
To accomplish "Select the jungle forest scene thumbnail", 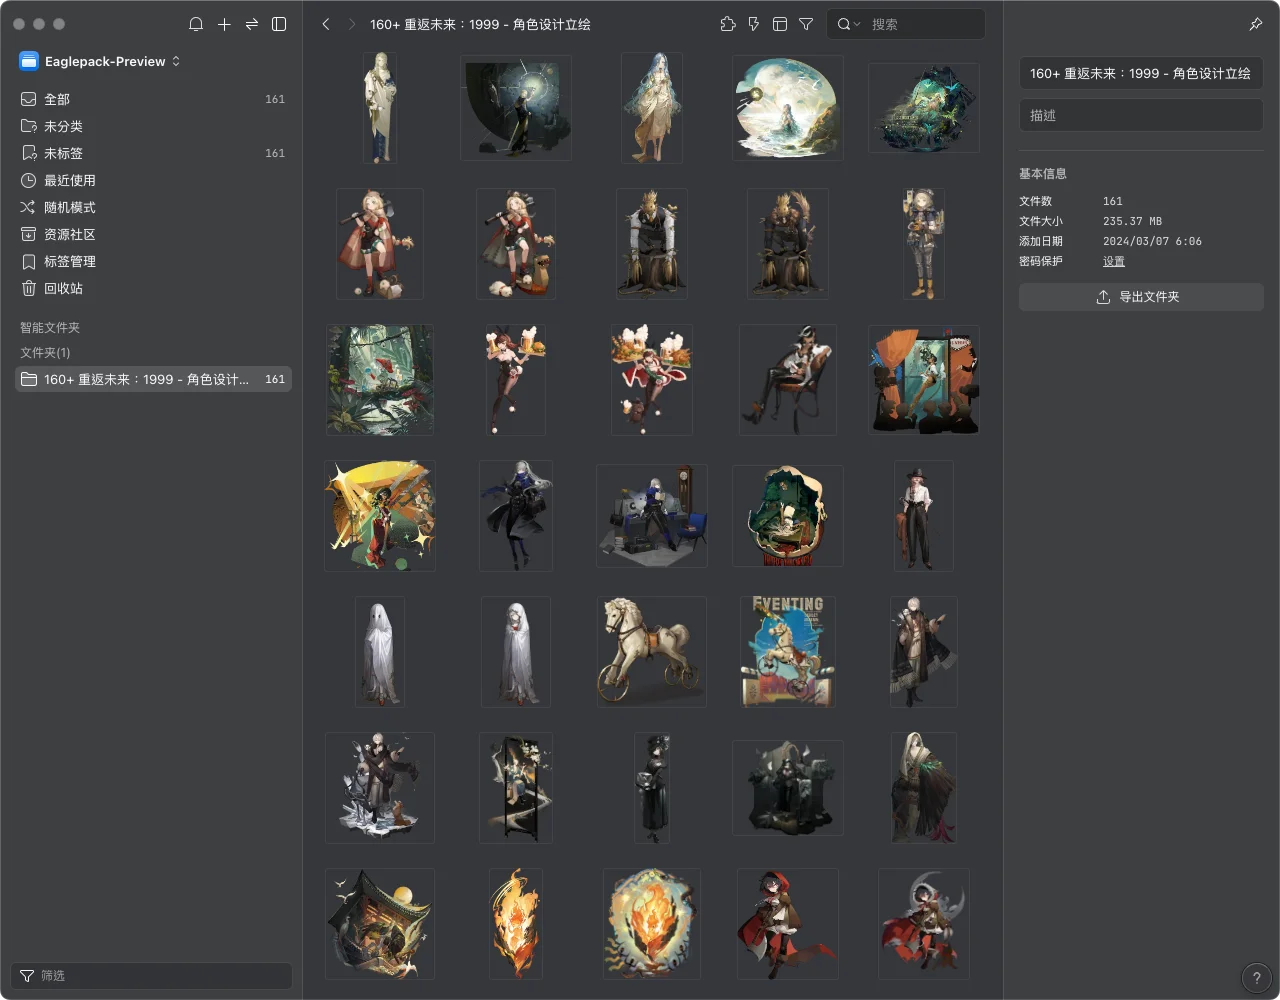I will [380, 380].
